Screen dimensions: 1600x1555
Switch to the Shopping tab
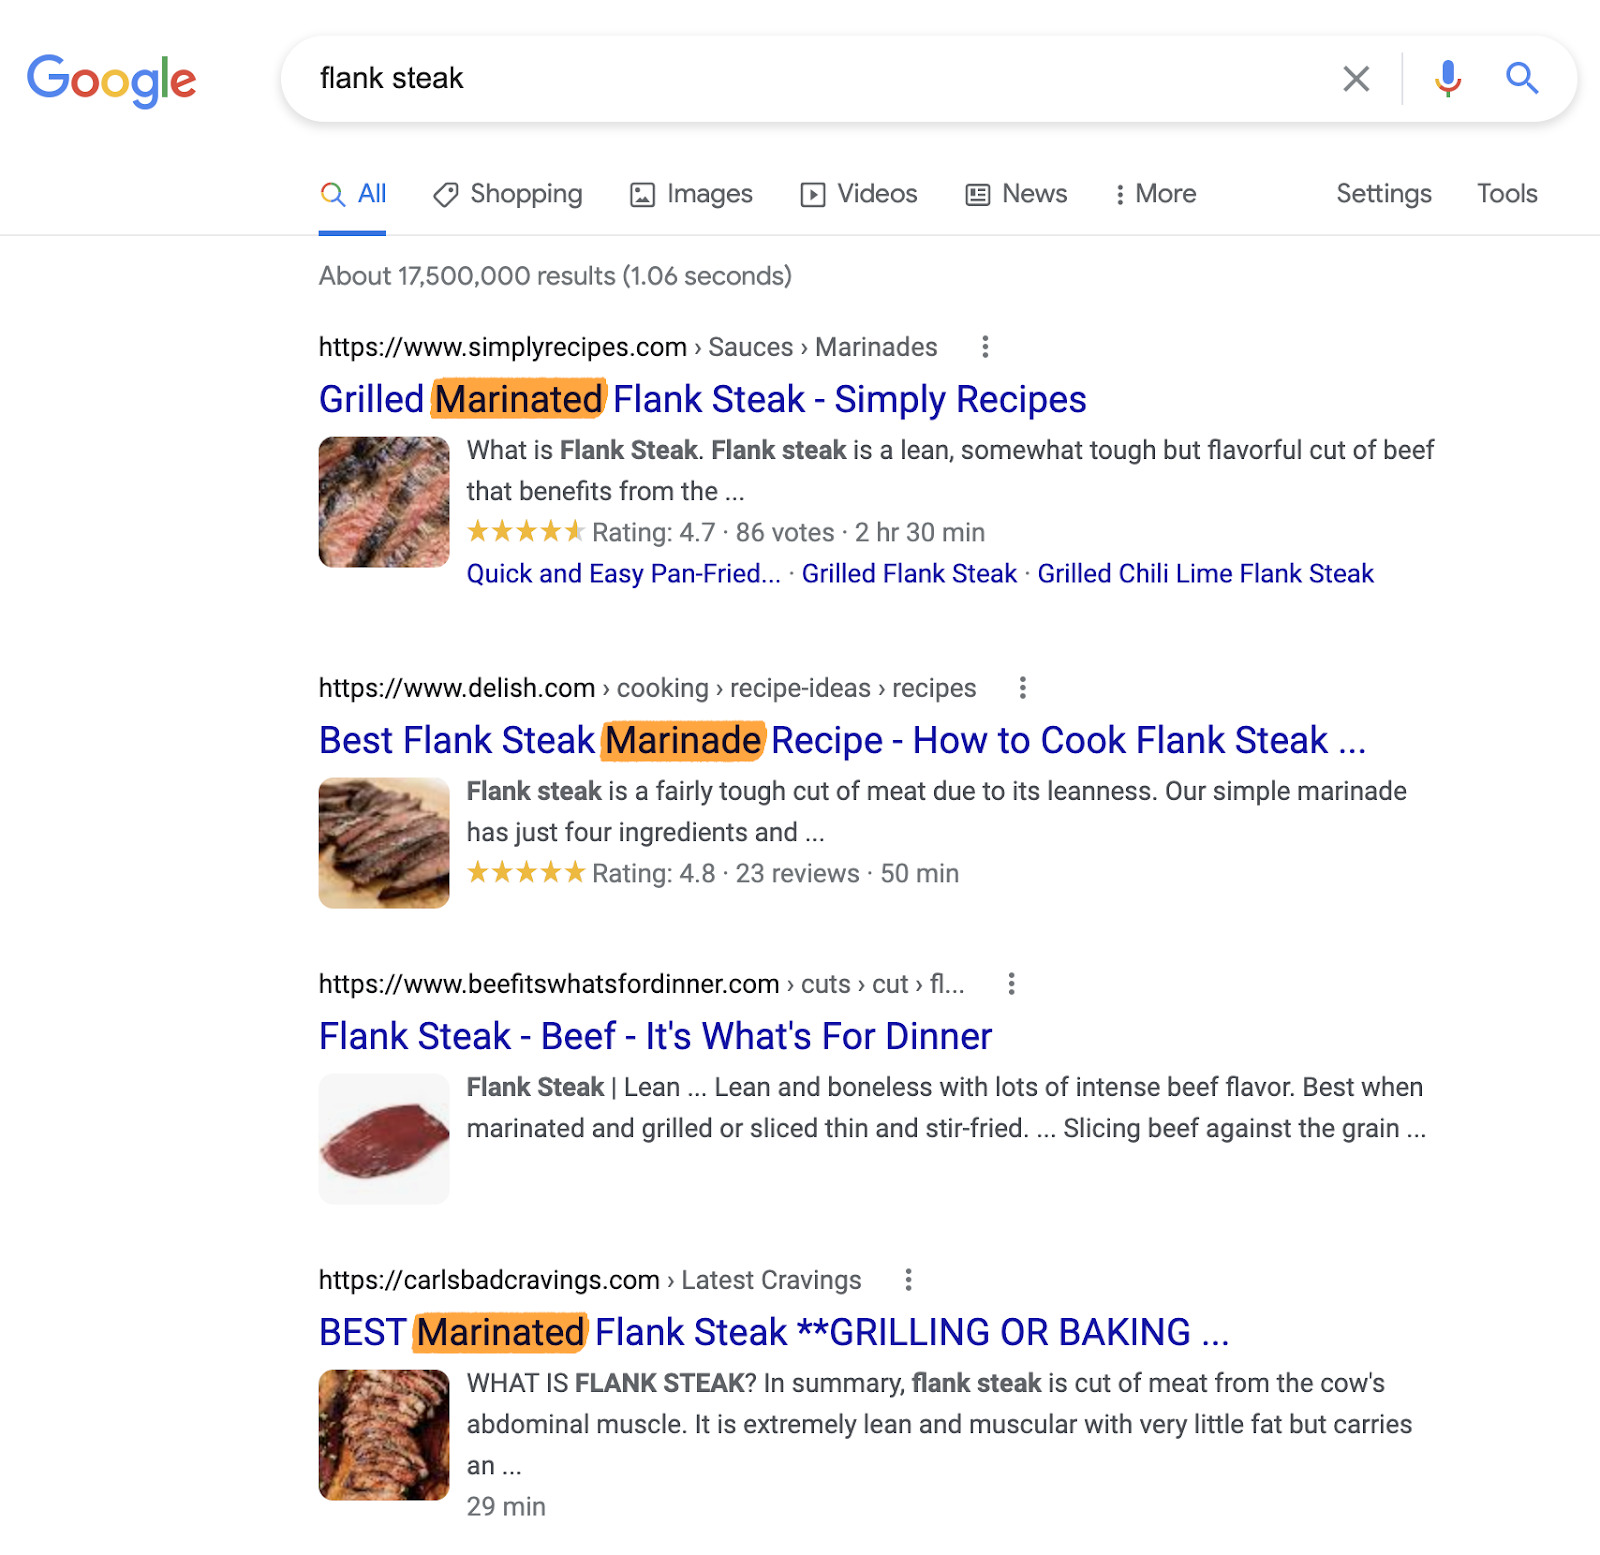coord(508,194)
